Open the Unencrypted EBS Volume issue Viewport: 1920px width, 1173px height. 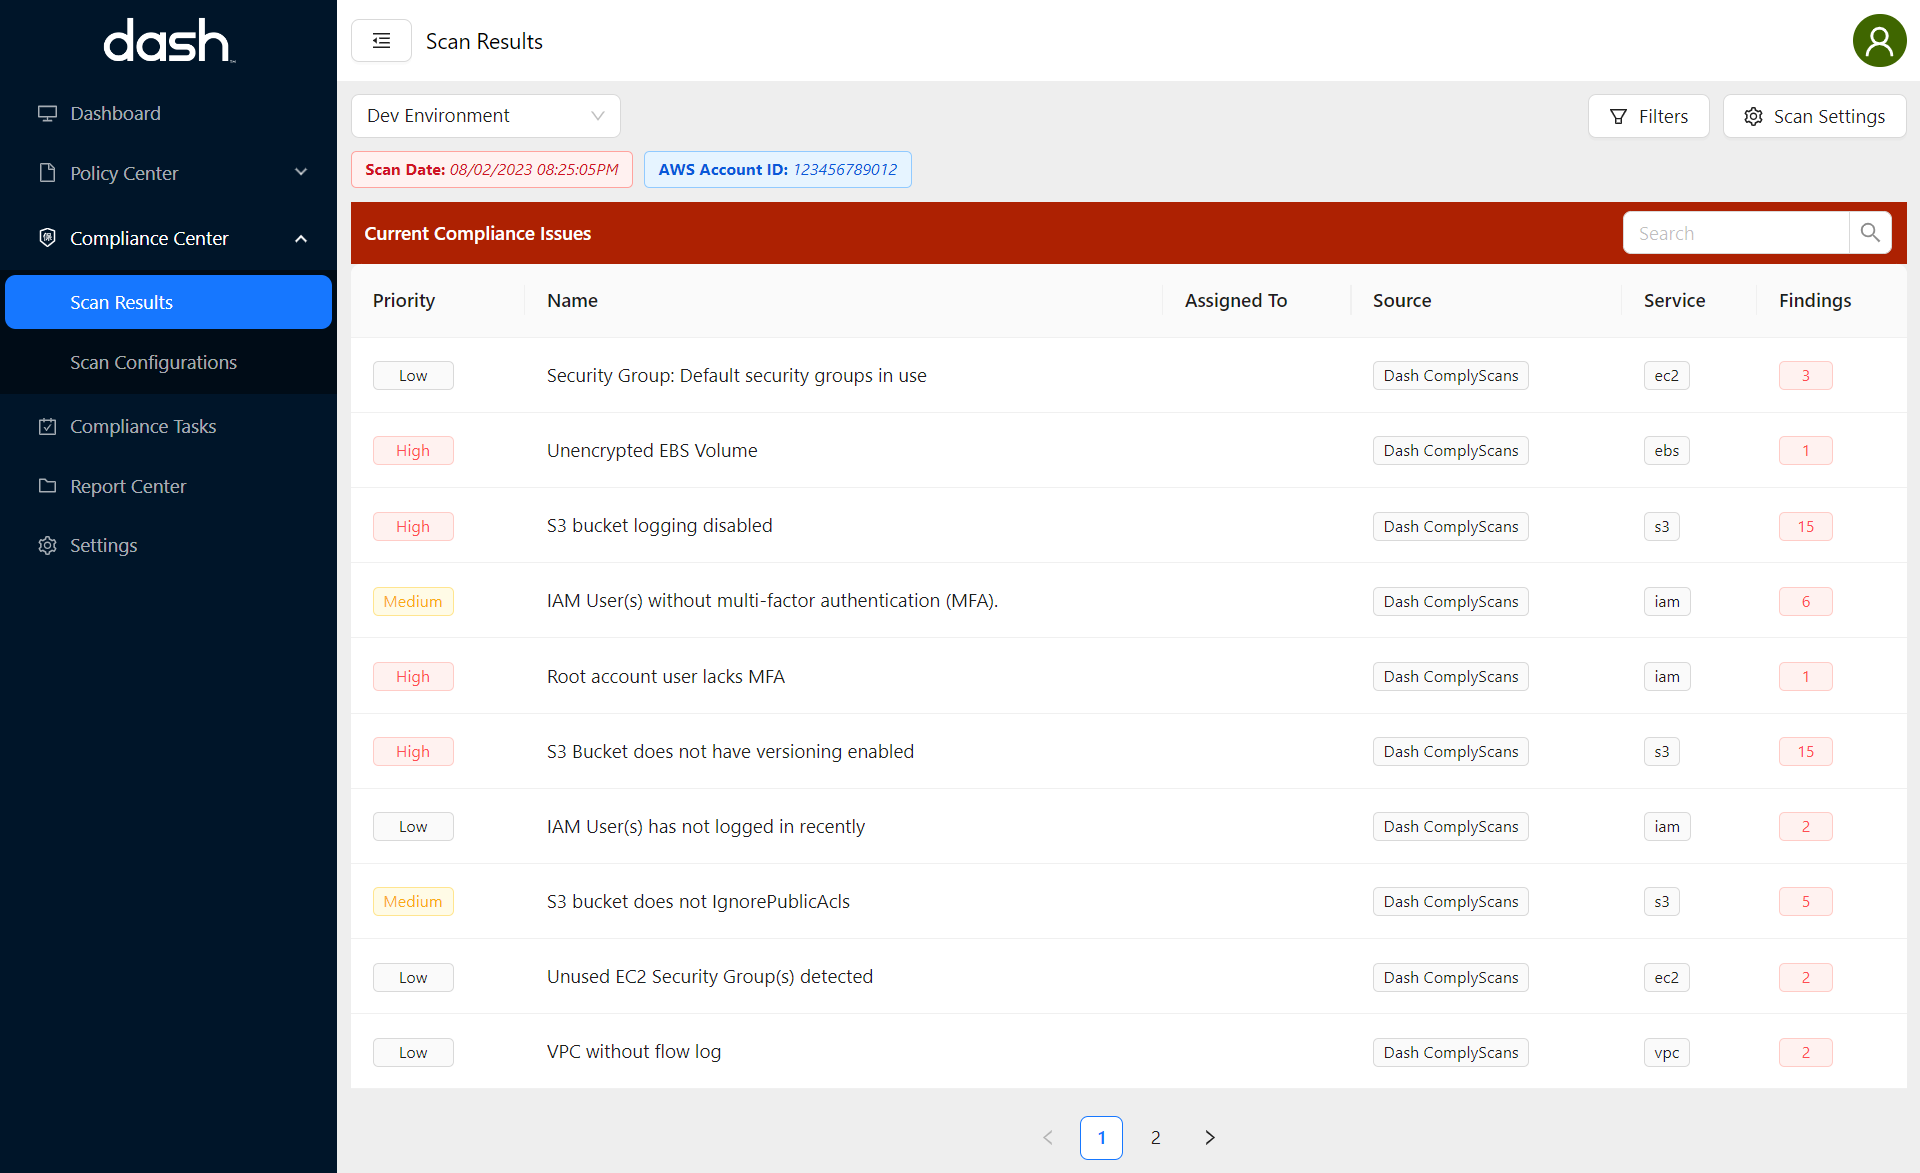652,450
